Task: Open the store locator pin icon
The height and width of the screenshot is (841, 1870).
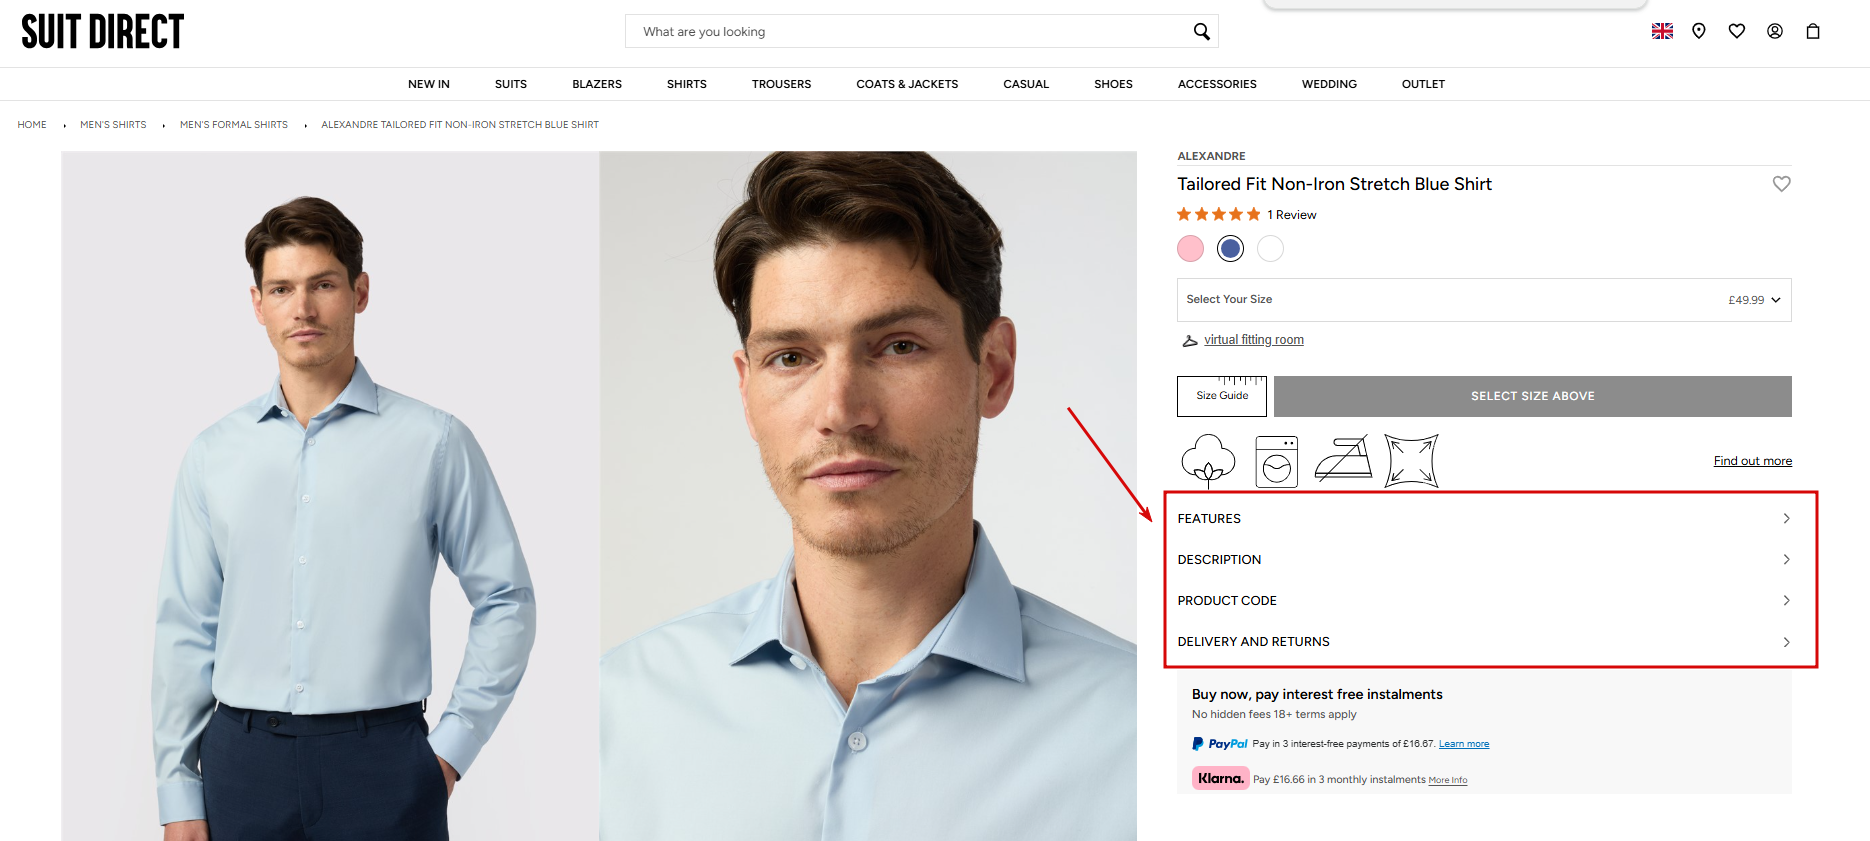Action: coord(1698,31)
